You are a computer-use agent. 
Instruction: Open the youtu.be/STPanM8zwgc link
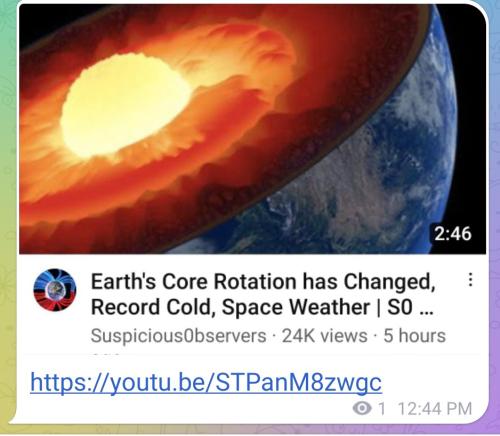point(206,382)
